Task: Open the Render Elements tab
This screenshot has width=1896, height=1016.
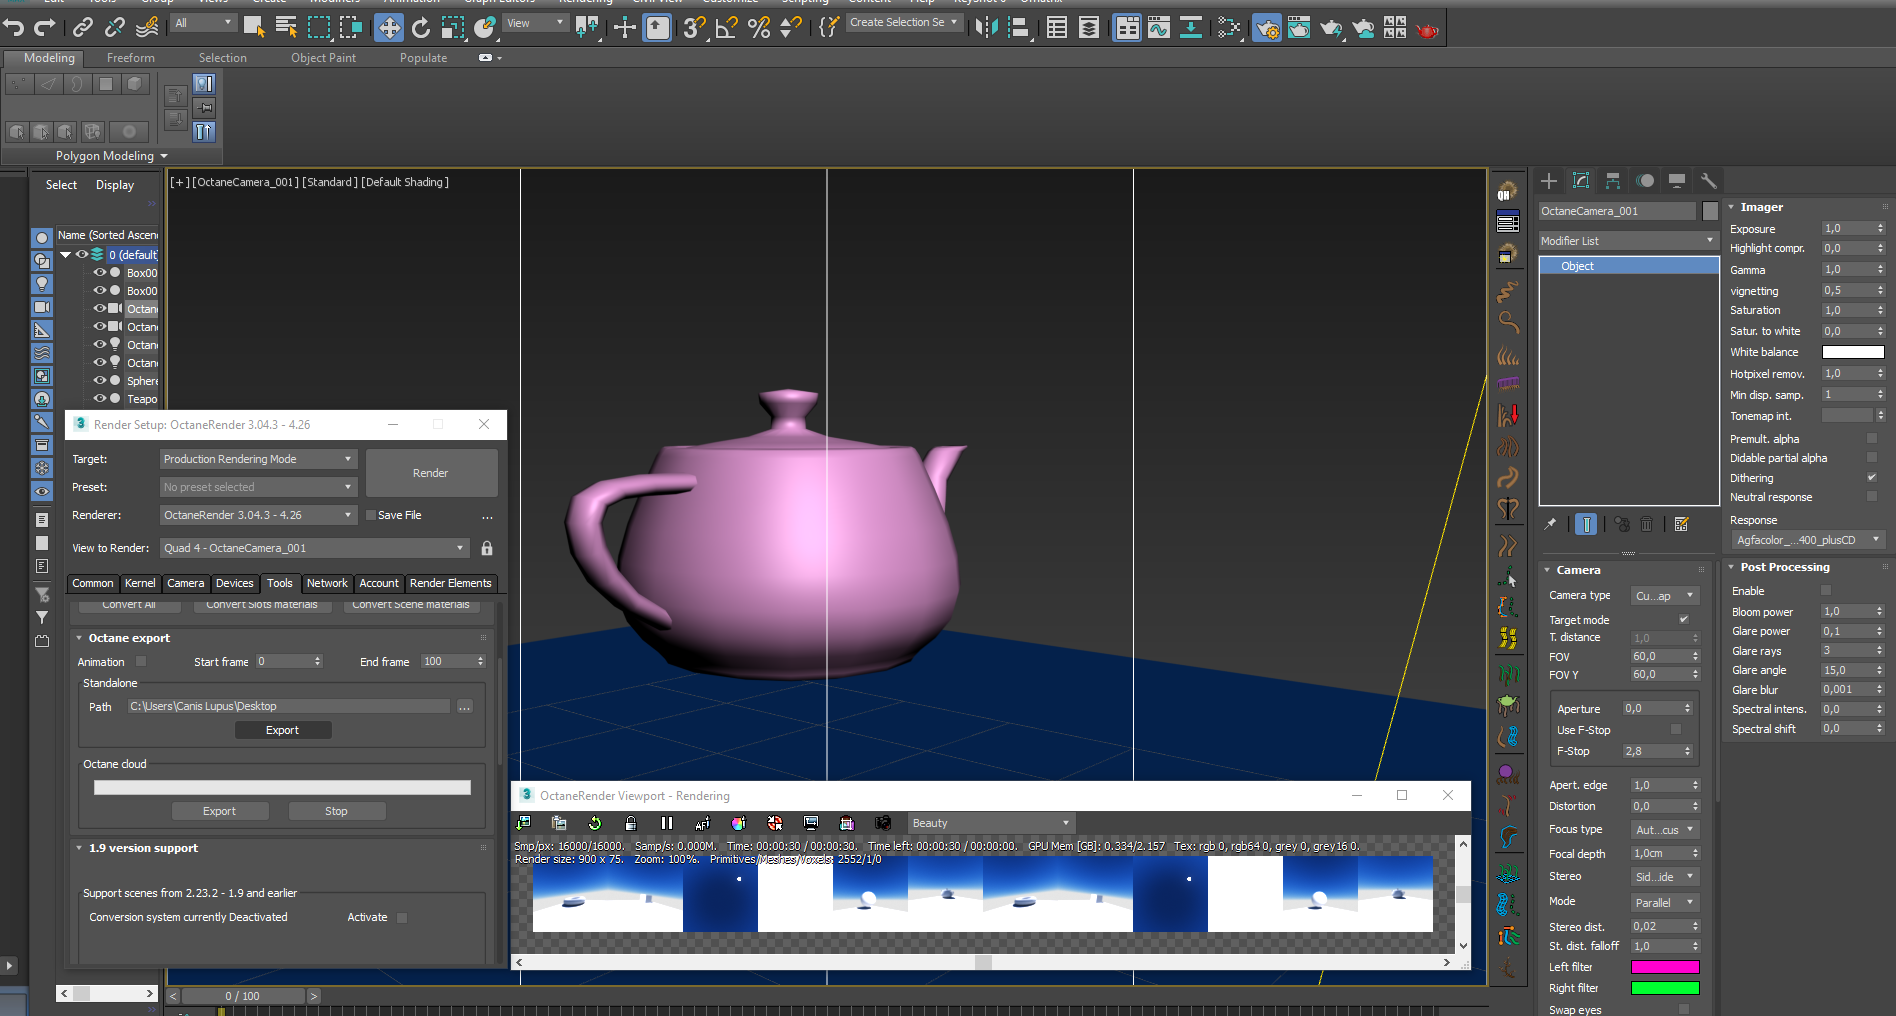Action: 451,583
